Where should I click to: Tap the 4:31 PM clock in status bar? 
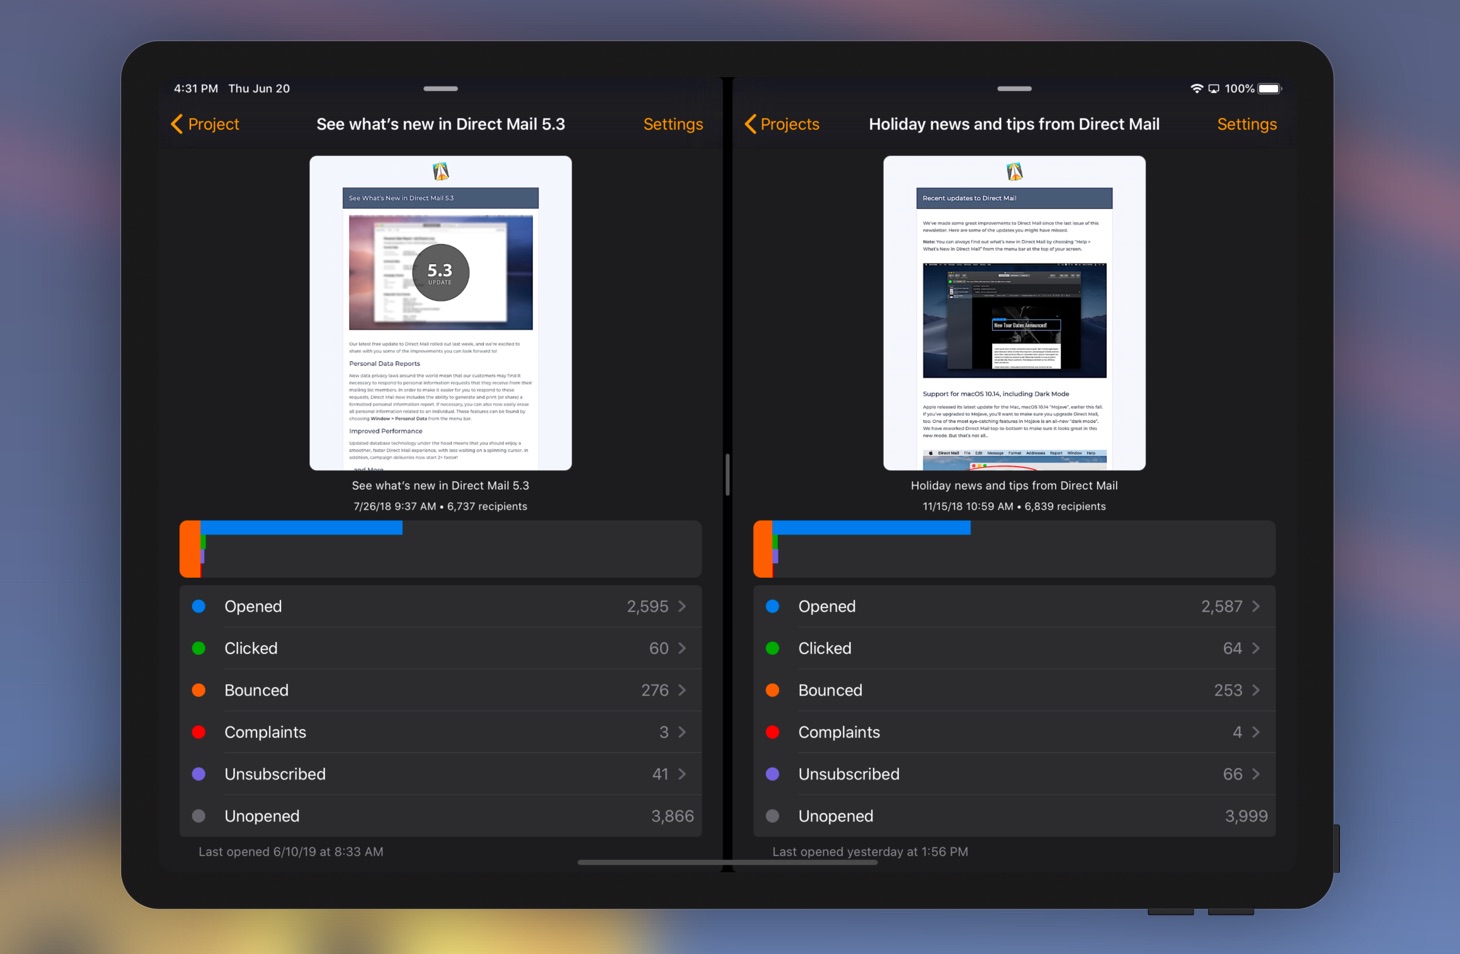[x=196, y=89]
